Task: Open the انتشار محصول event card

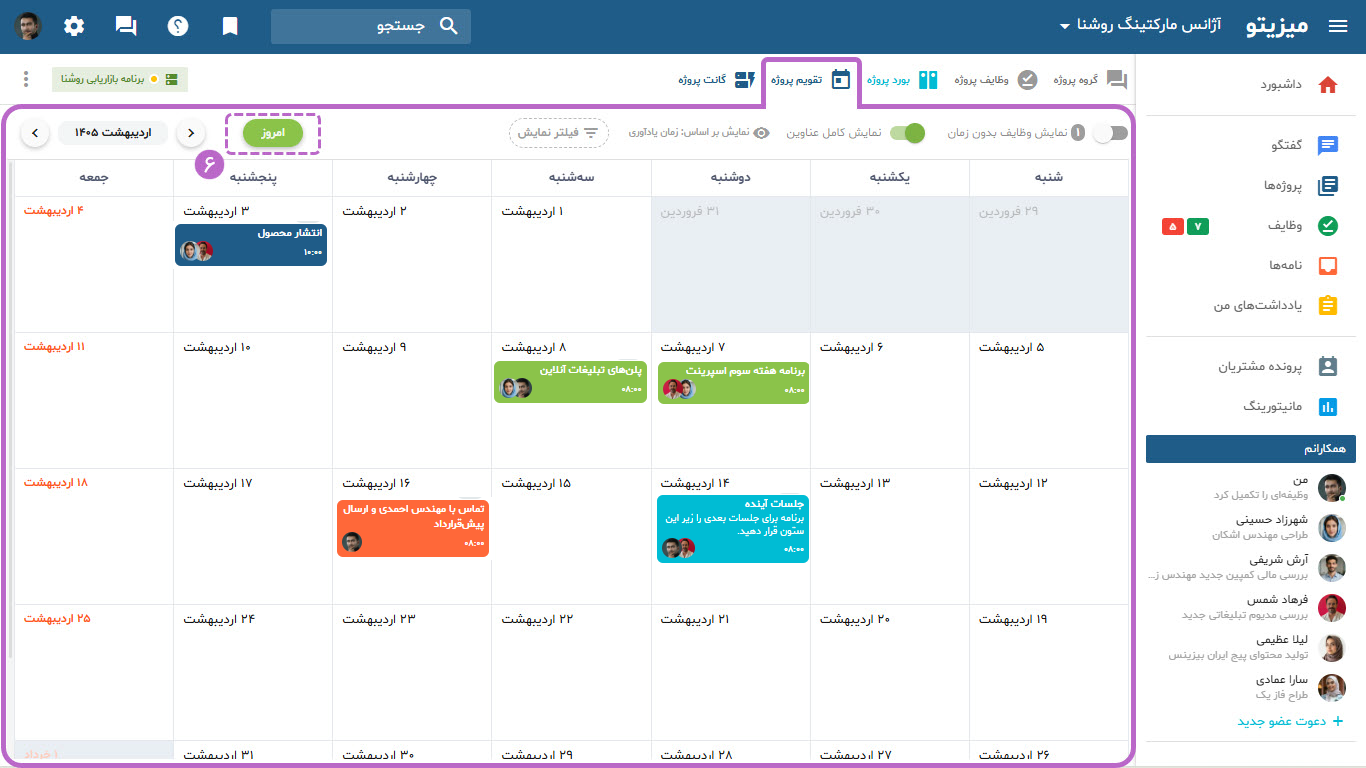Action: [x=251, y=244]
